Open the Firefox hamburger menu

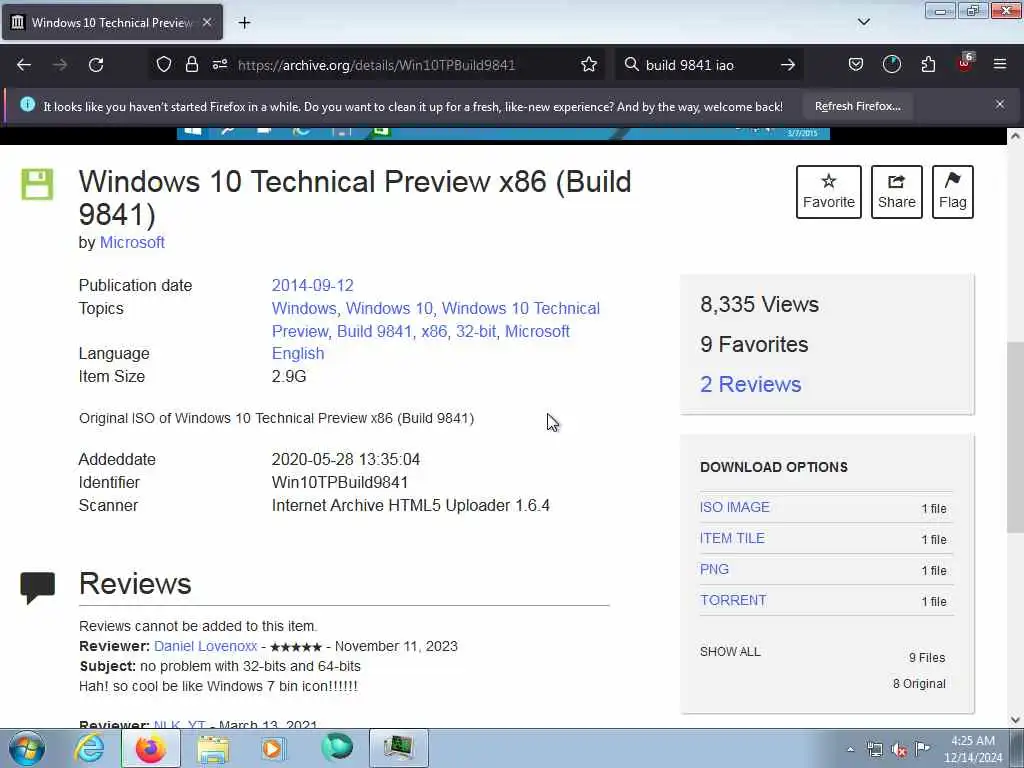pyautogui.click(x=1000, y=65)
